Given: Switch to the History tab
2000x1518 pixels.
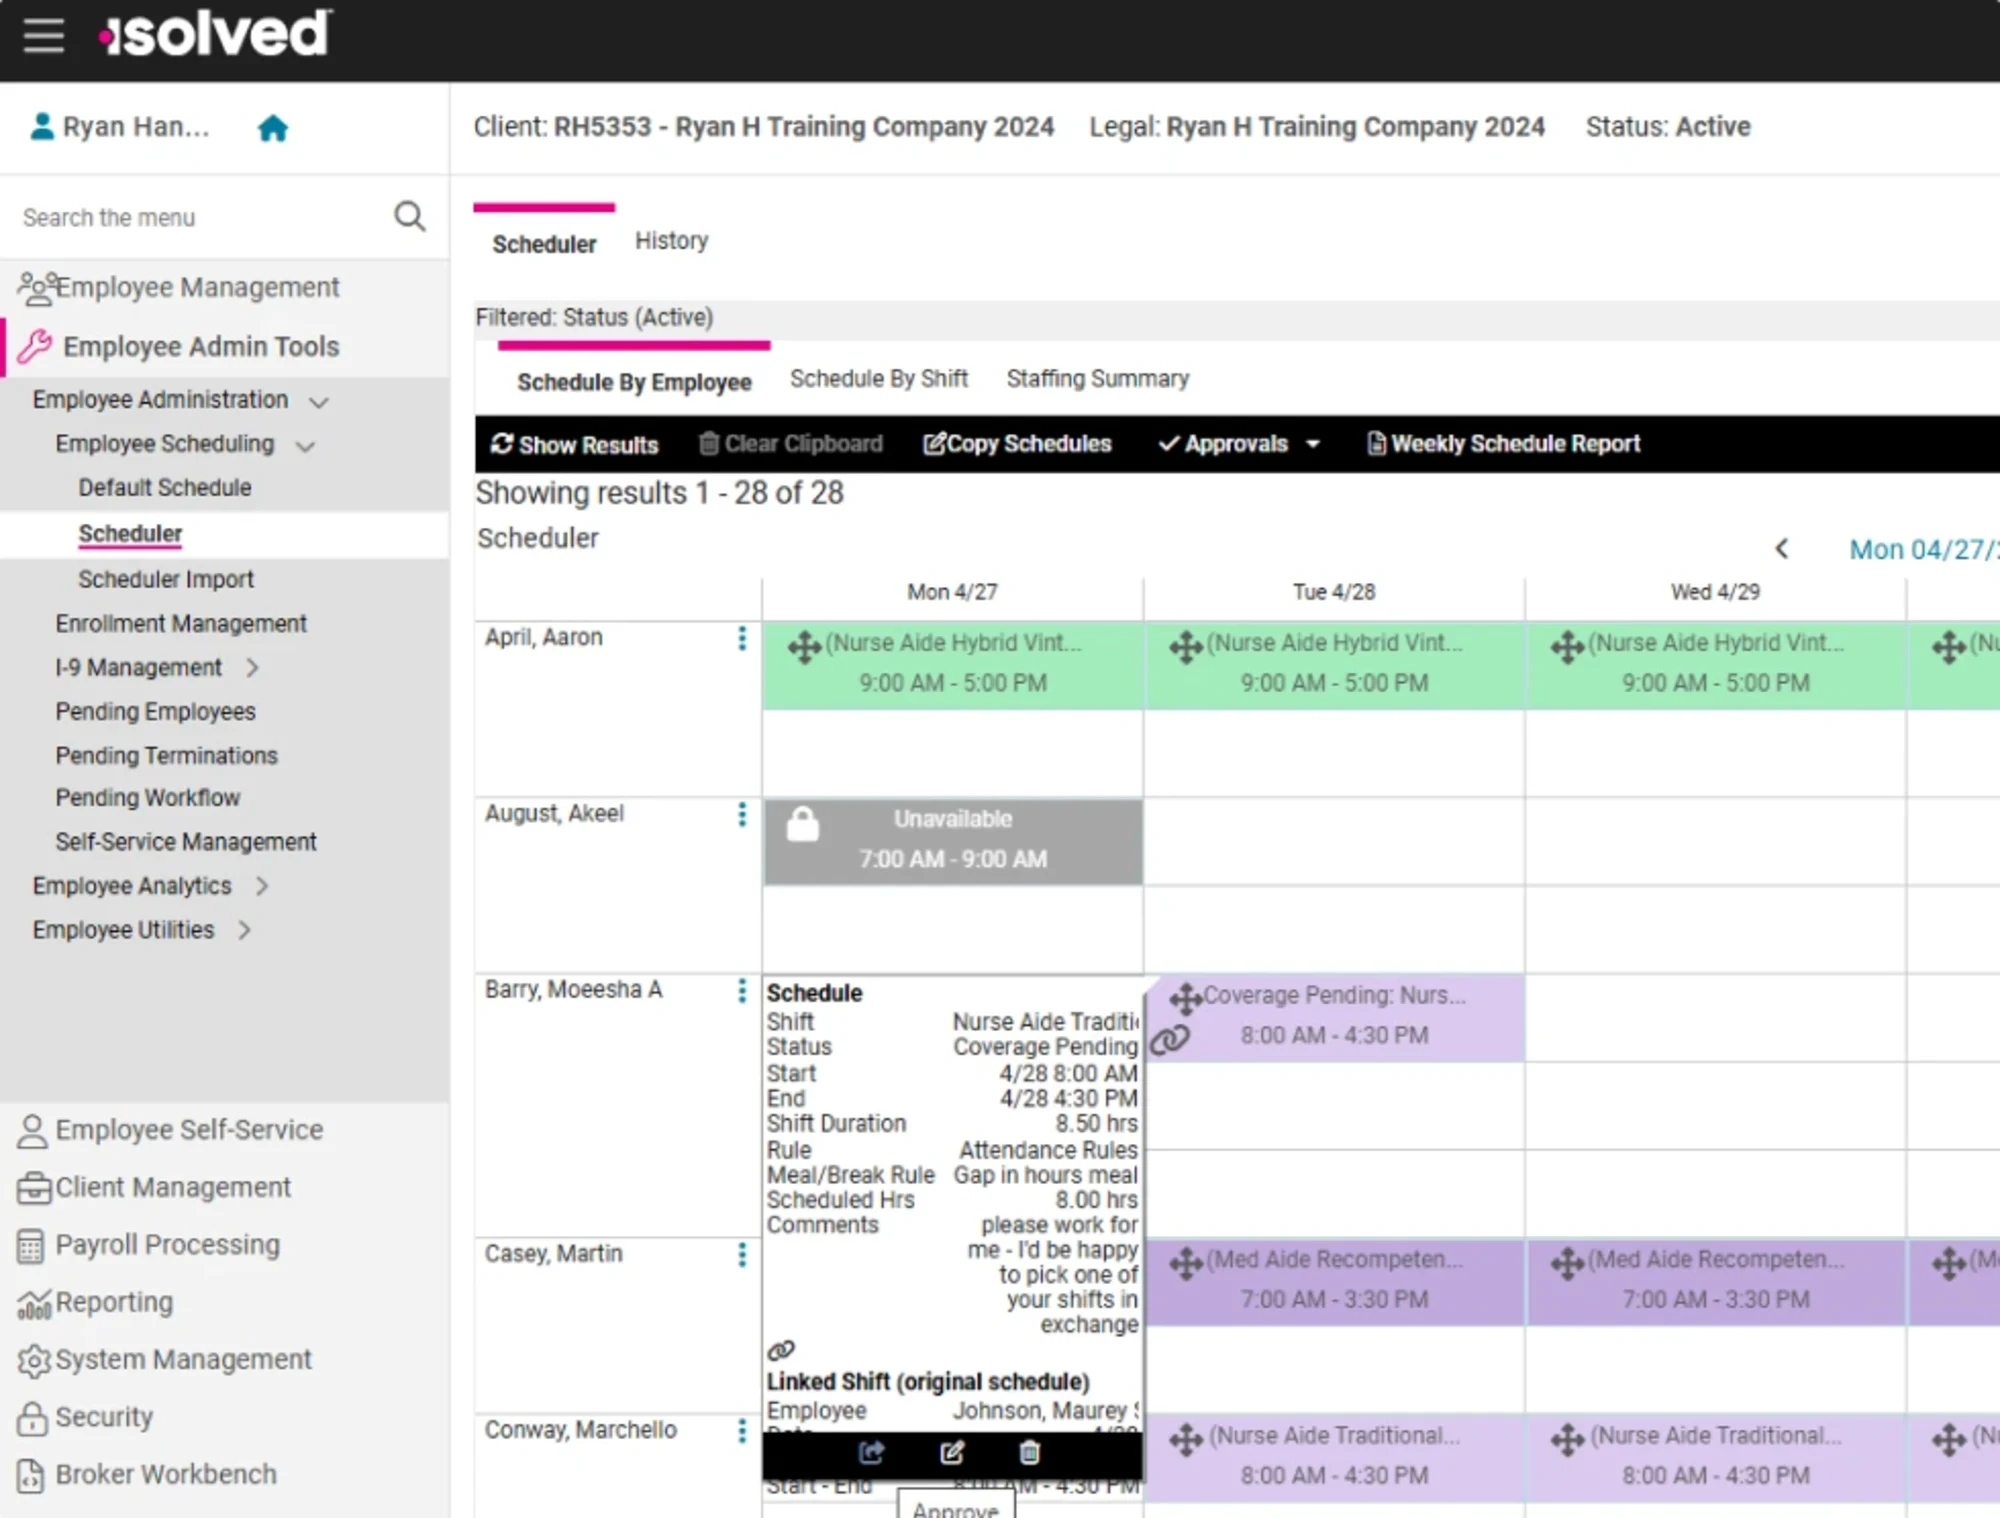Looking at the screenshot, I should [x=672, y=241].
